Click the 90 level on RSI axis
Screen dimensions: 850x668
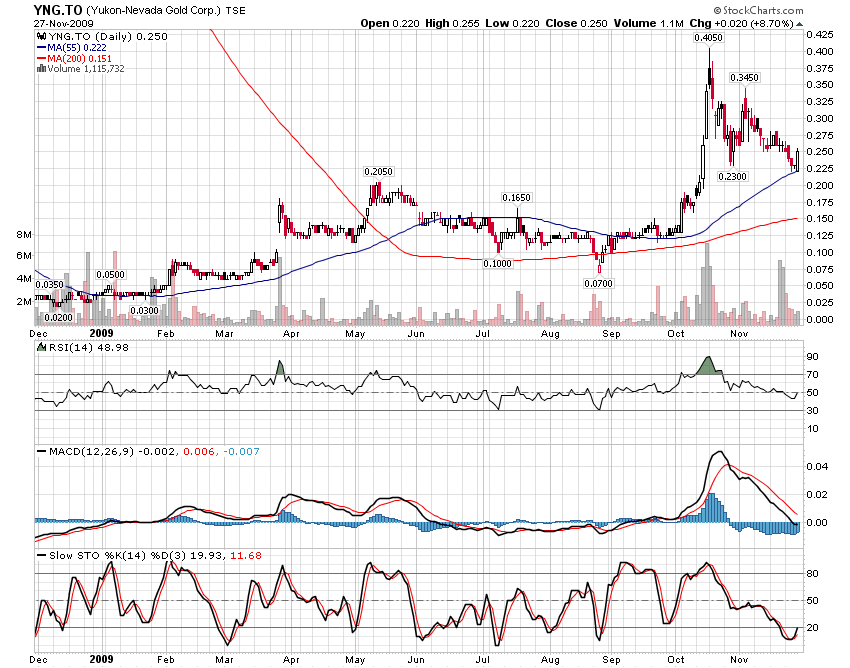[813, 357]
